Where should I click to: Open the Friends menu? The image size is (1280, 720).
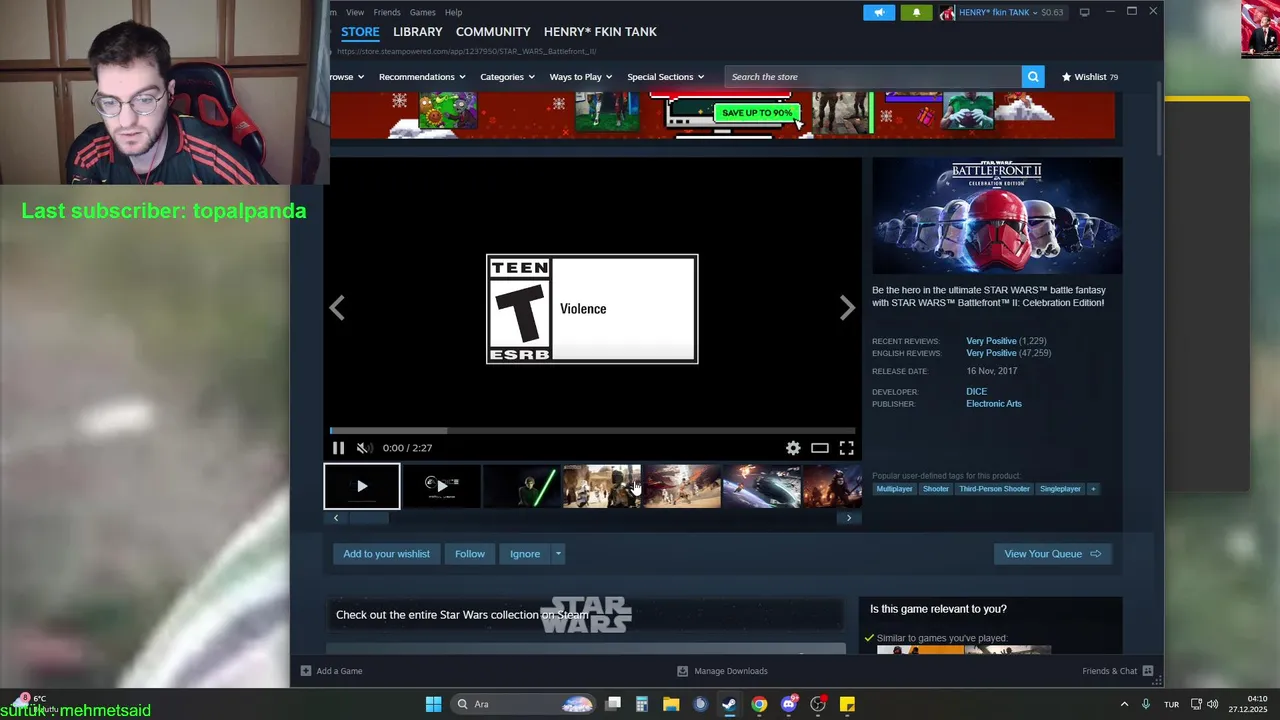pos(387,12)
